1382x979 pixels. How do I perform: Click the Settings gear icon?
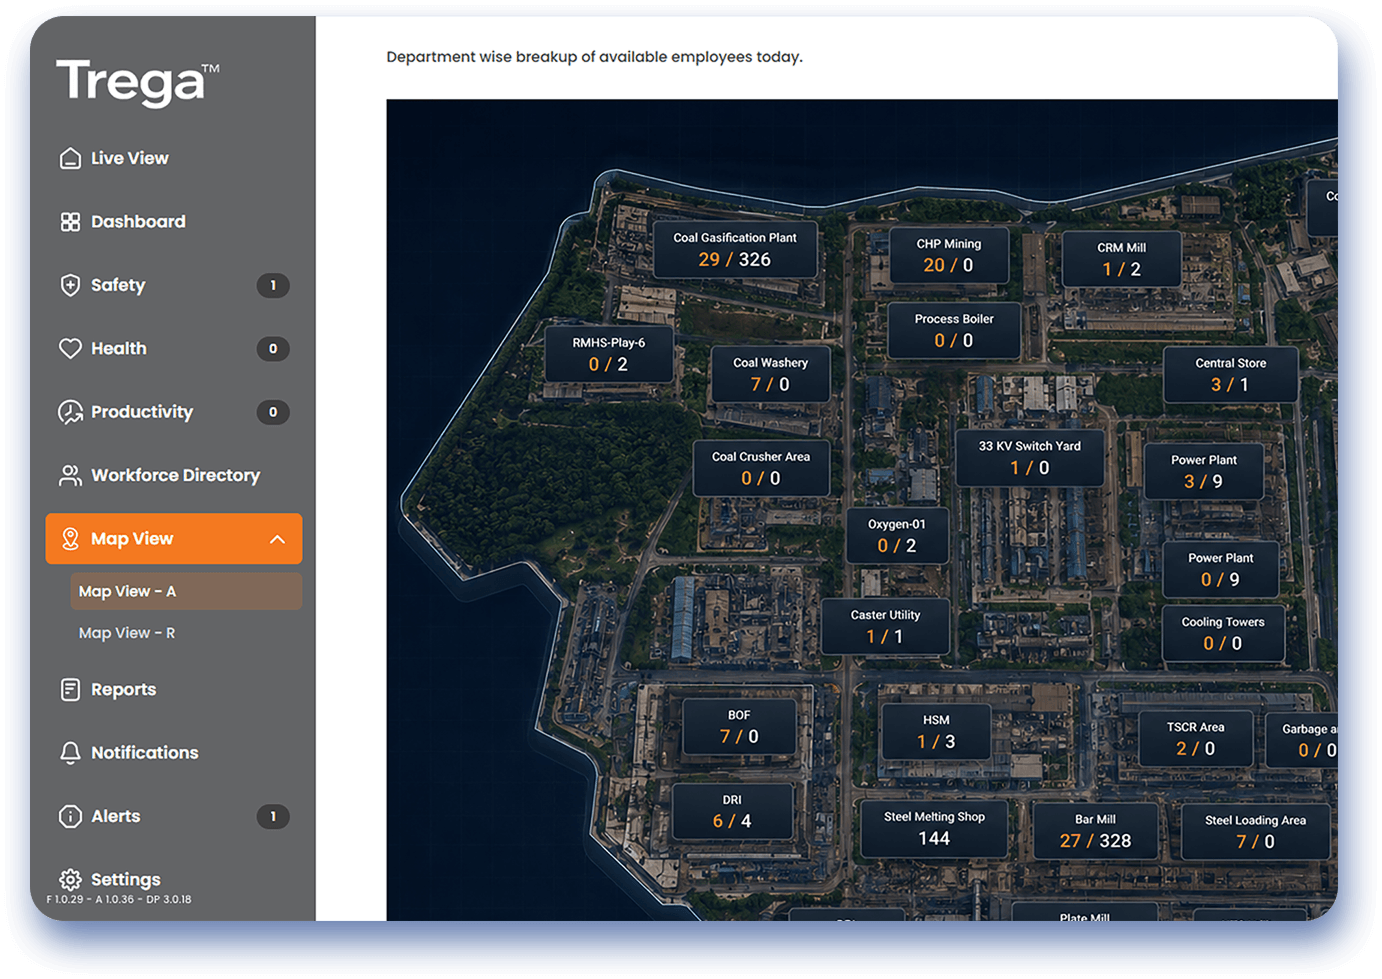[x=70, y=880]
